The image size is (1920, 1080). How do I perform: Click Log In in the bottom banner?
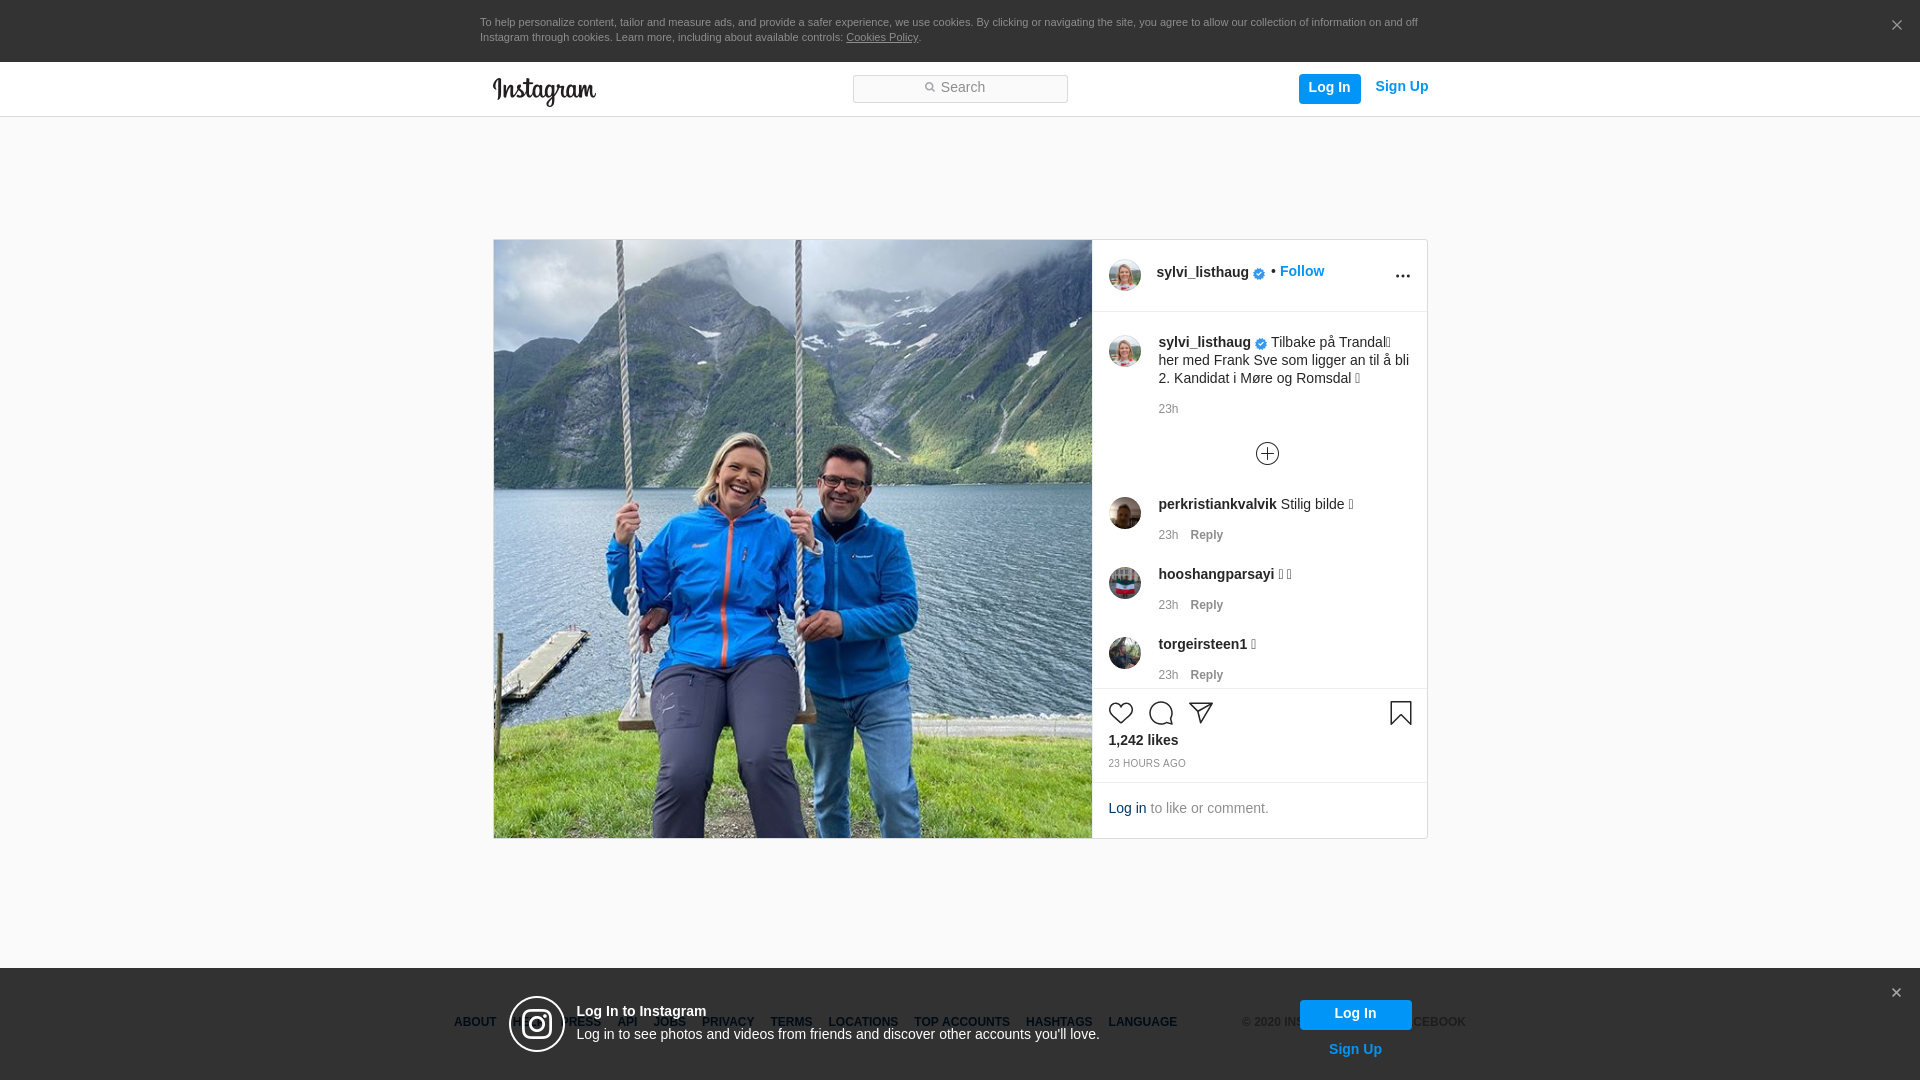[1355, 1014]
